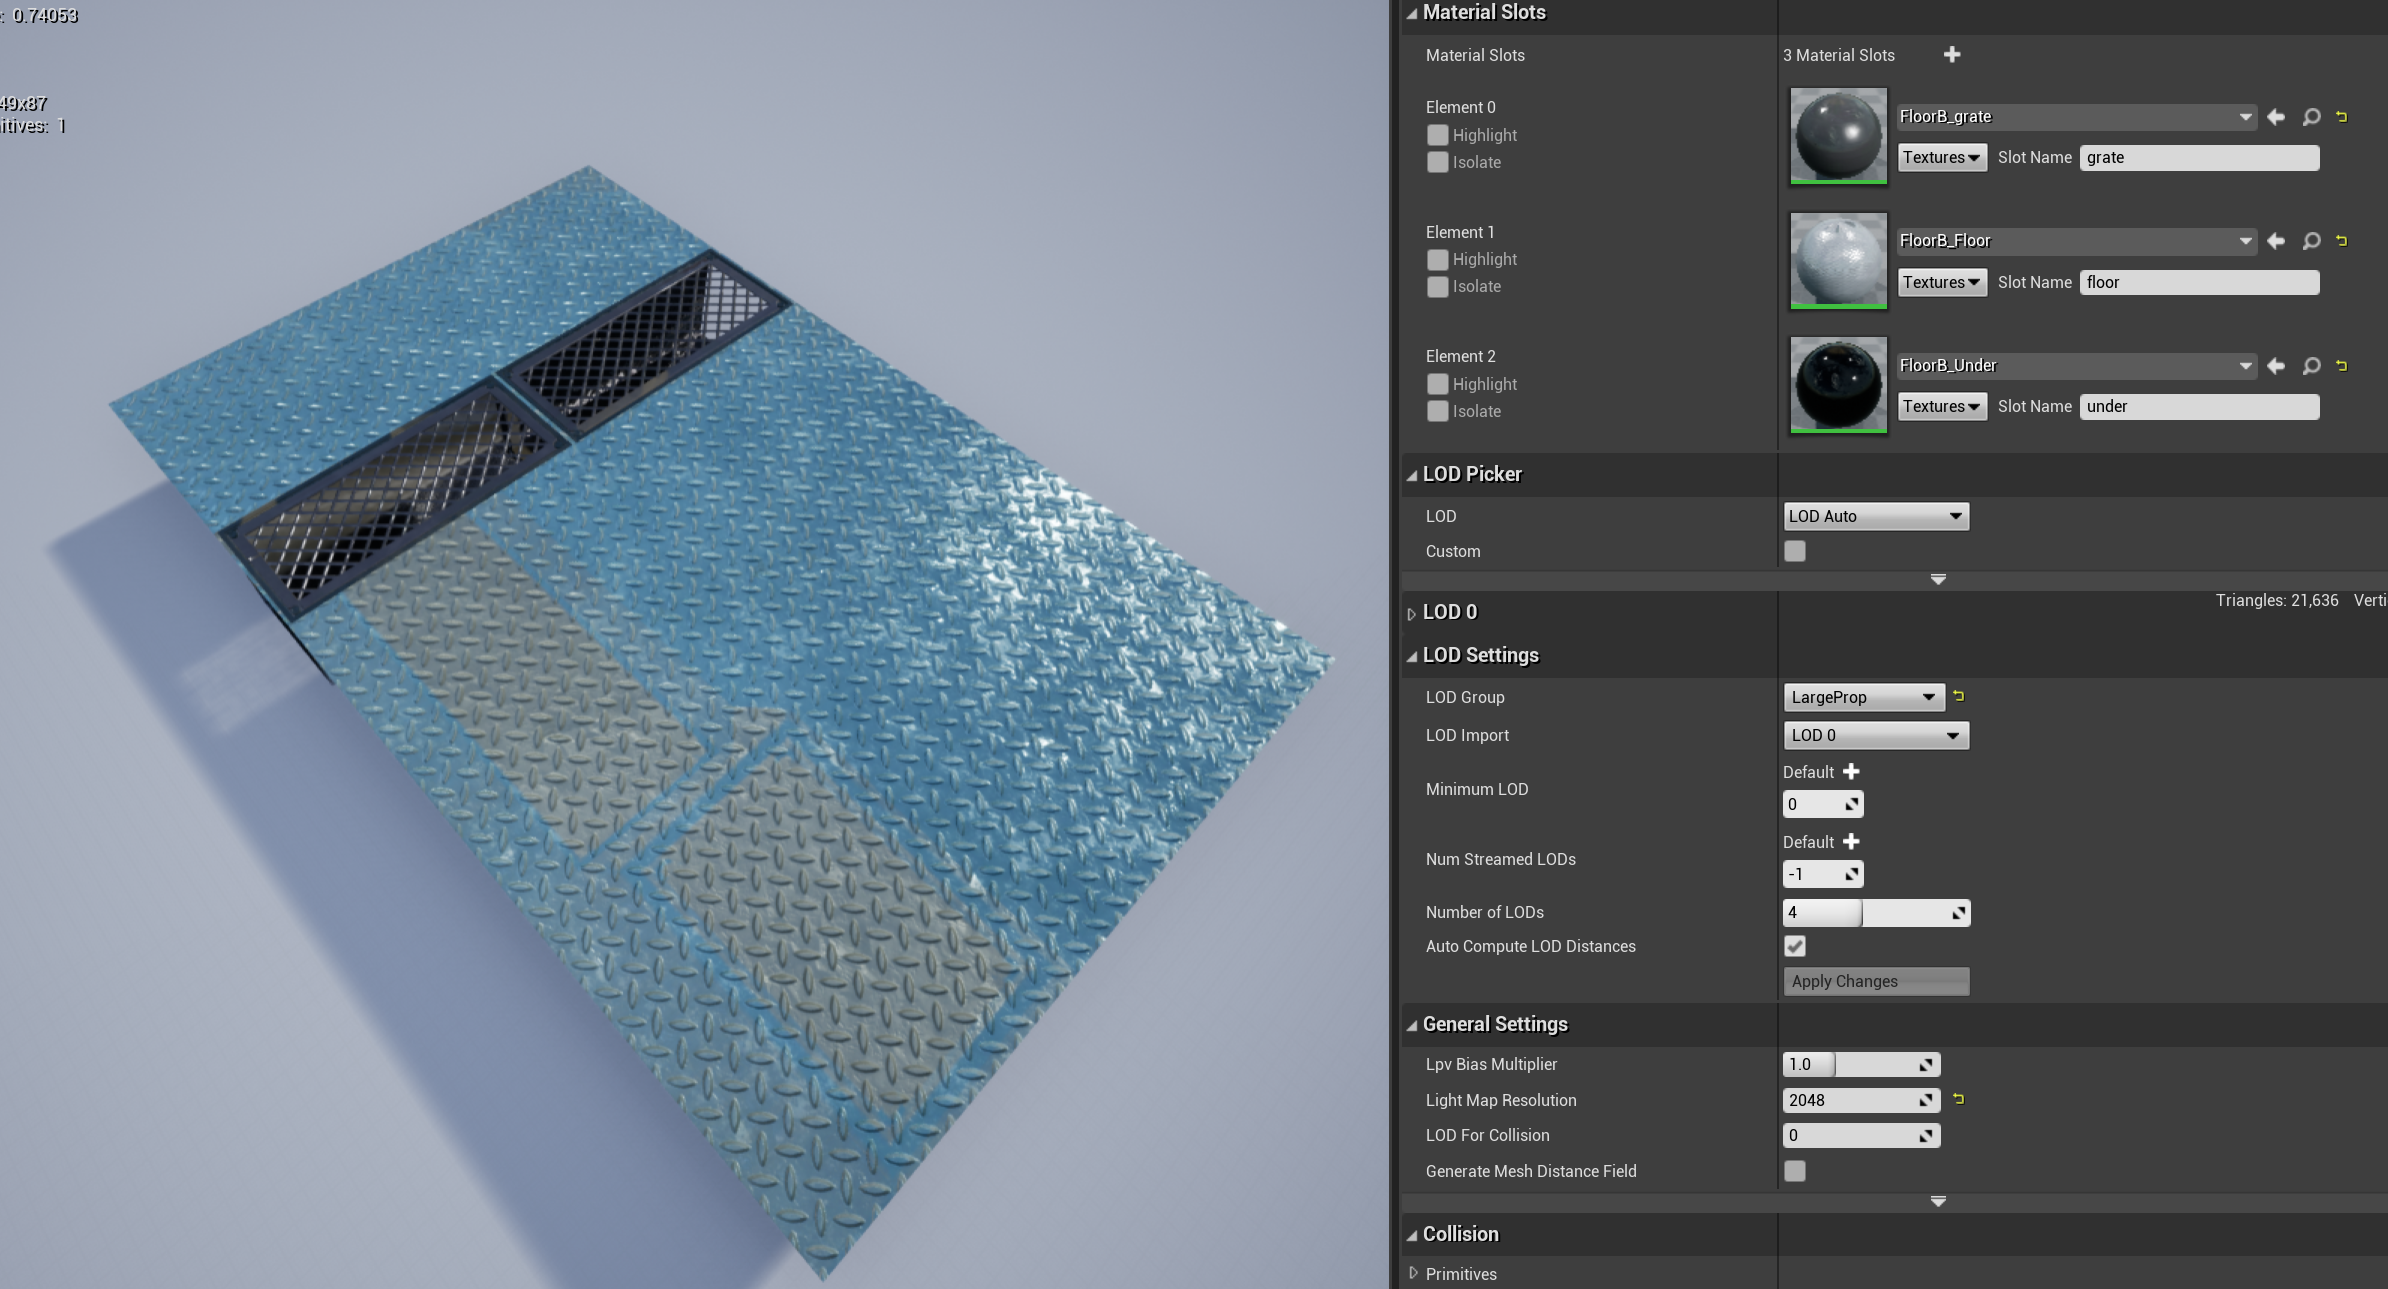Add platform override for Num Streamed LODs
The width and height of the screenshot is (2388, 1289).
(x=1851, y=842)
